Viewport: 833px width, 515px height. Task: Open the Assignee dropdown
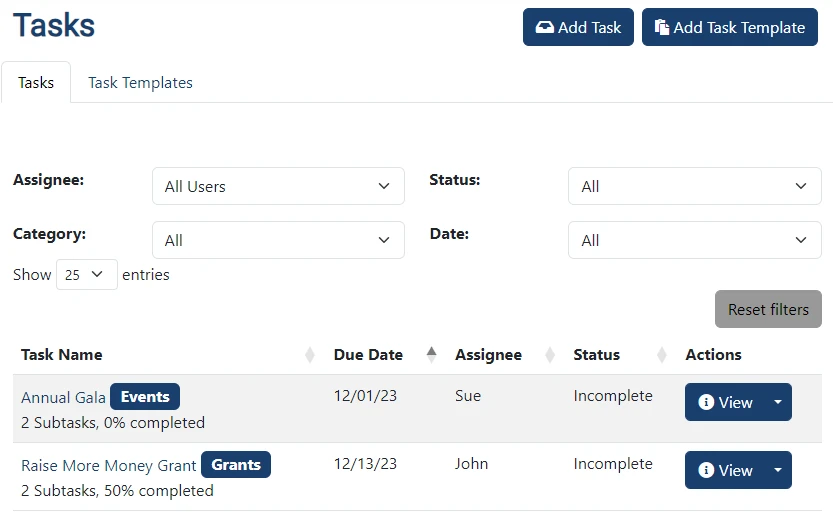tap(278, 186)
